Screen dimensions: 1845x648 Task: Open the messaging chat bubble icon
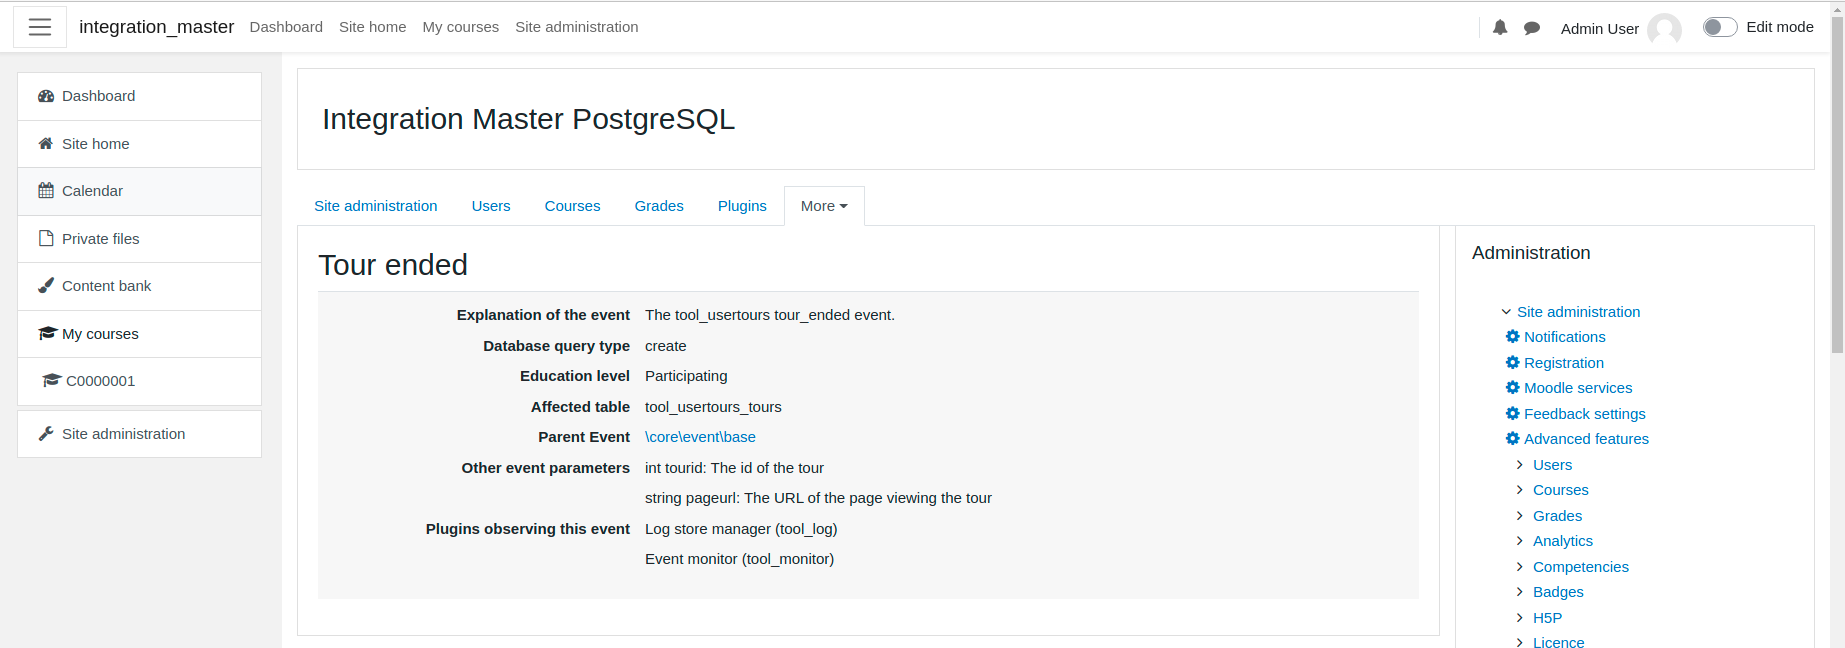[1532, 28]
